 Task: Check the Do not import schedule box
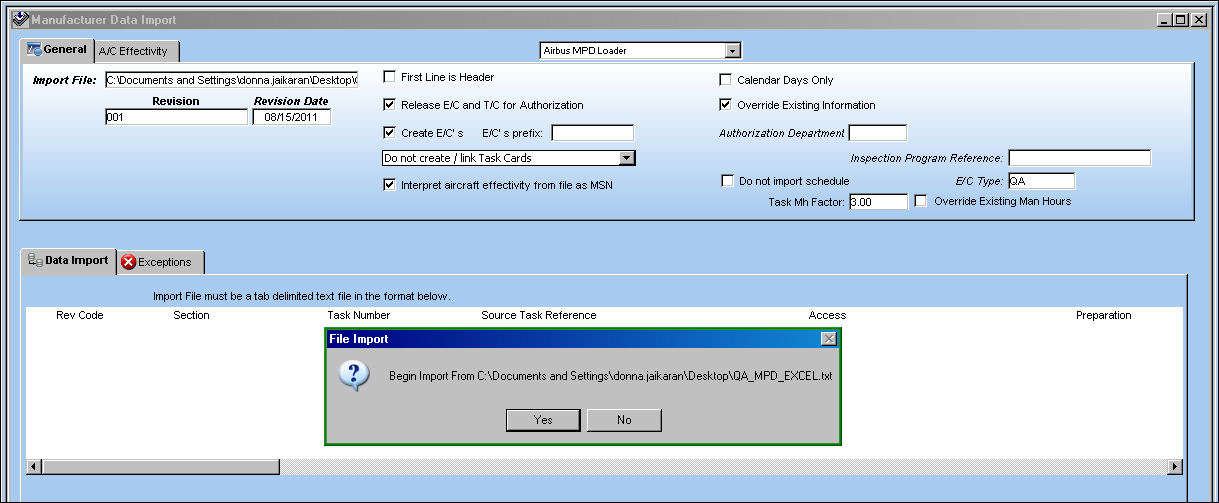tap(728, 181)
